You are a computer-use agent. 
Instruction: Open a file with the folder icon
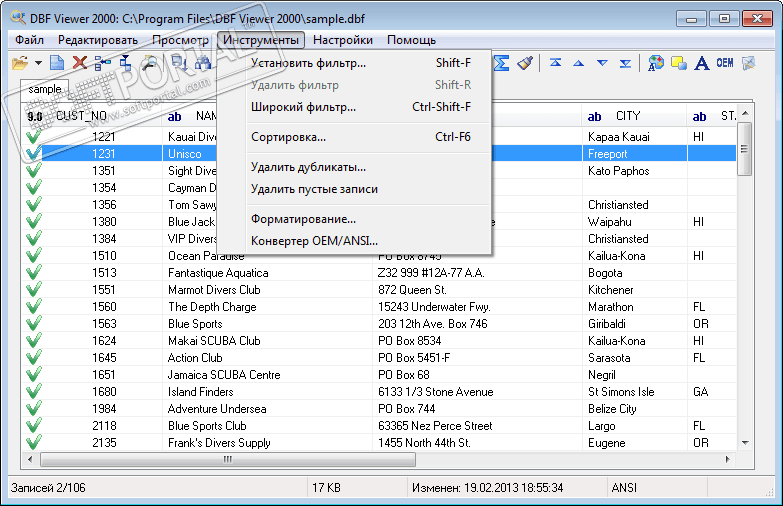[20, 63]
